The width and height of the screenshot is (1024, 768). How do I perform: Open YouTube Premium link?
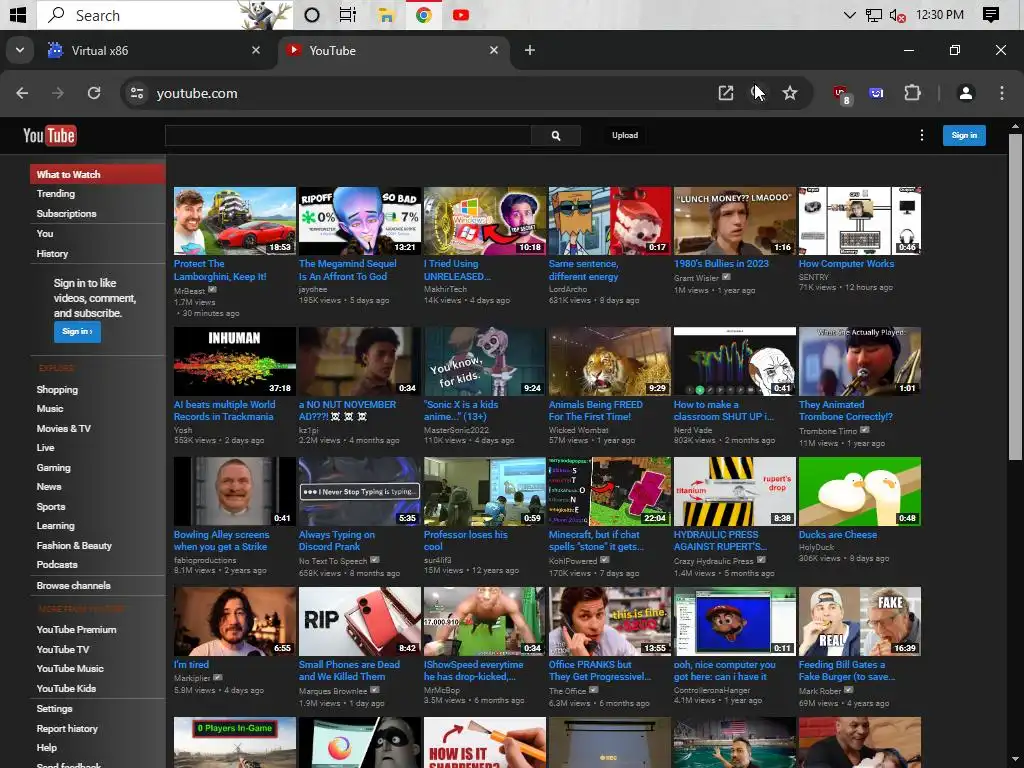point(76,630)
